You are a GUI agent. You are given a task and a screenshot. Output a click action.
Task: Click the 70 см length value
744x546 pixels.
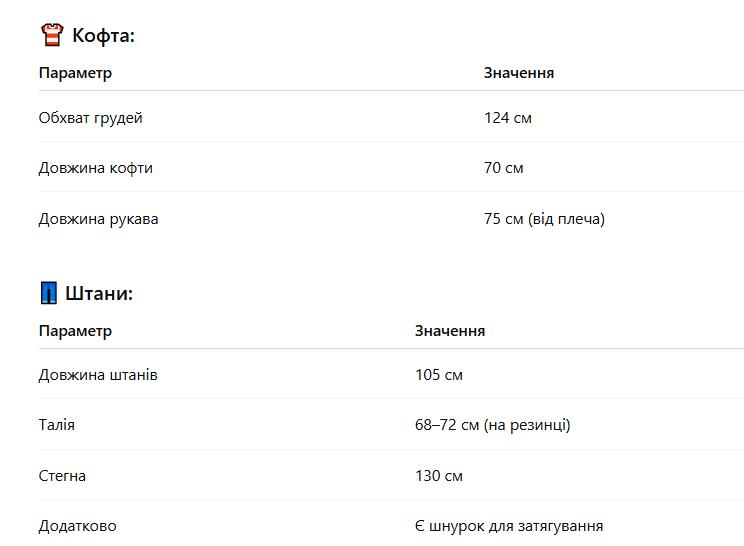tap(503, 168)
